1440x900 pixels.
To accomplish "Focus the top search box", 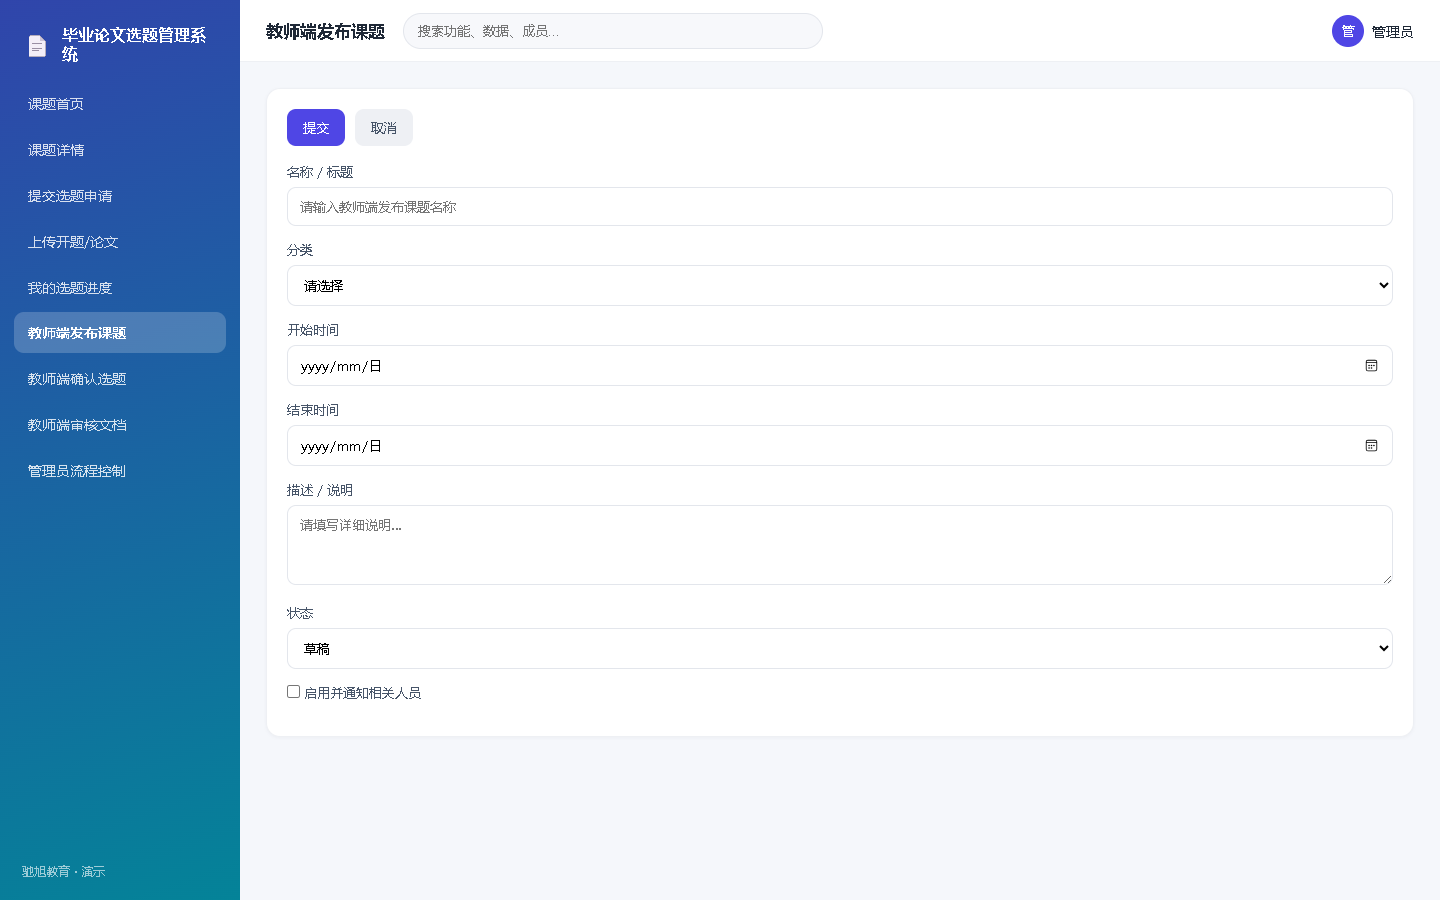I will pos(613,31).
